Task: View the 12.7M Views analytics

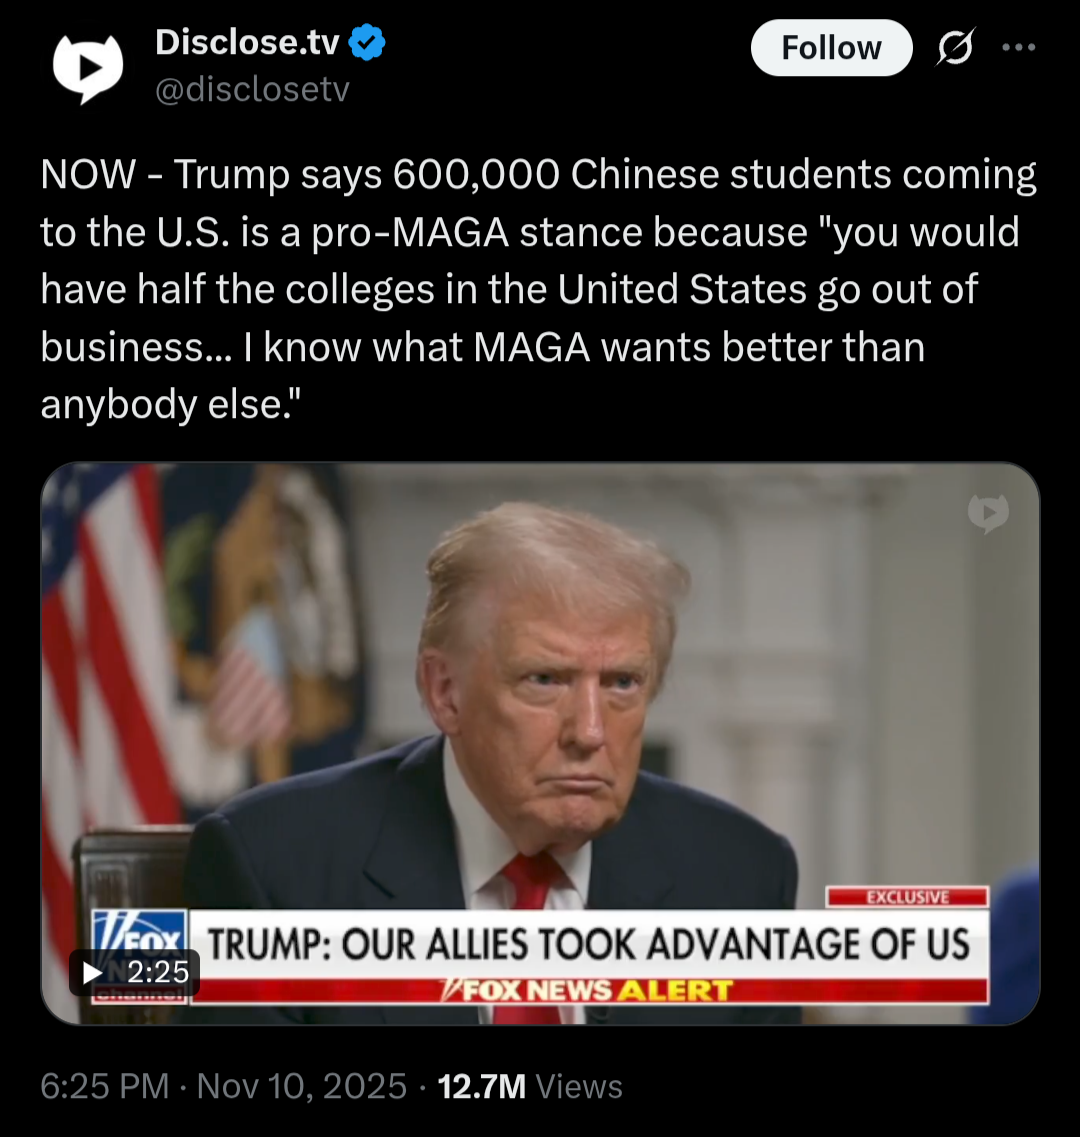Action: (x=530, y=1086)
